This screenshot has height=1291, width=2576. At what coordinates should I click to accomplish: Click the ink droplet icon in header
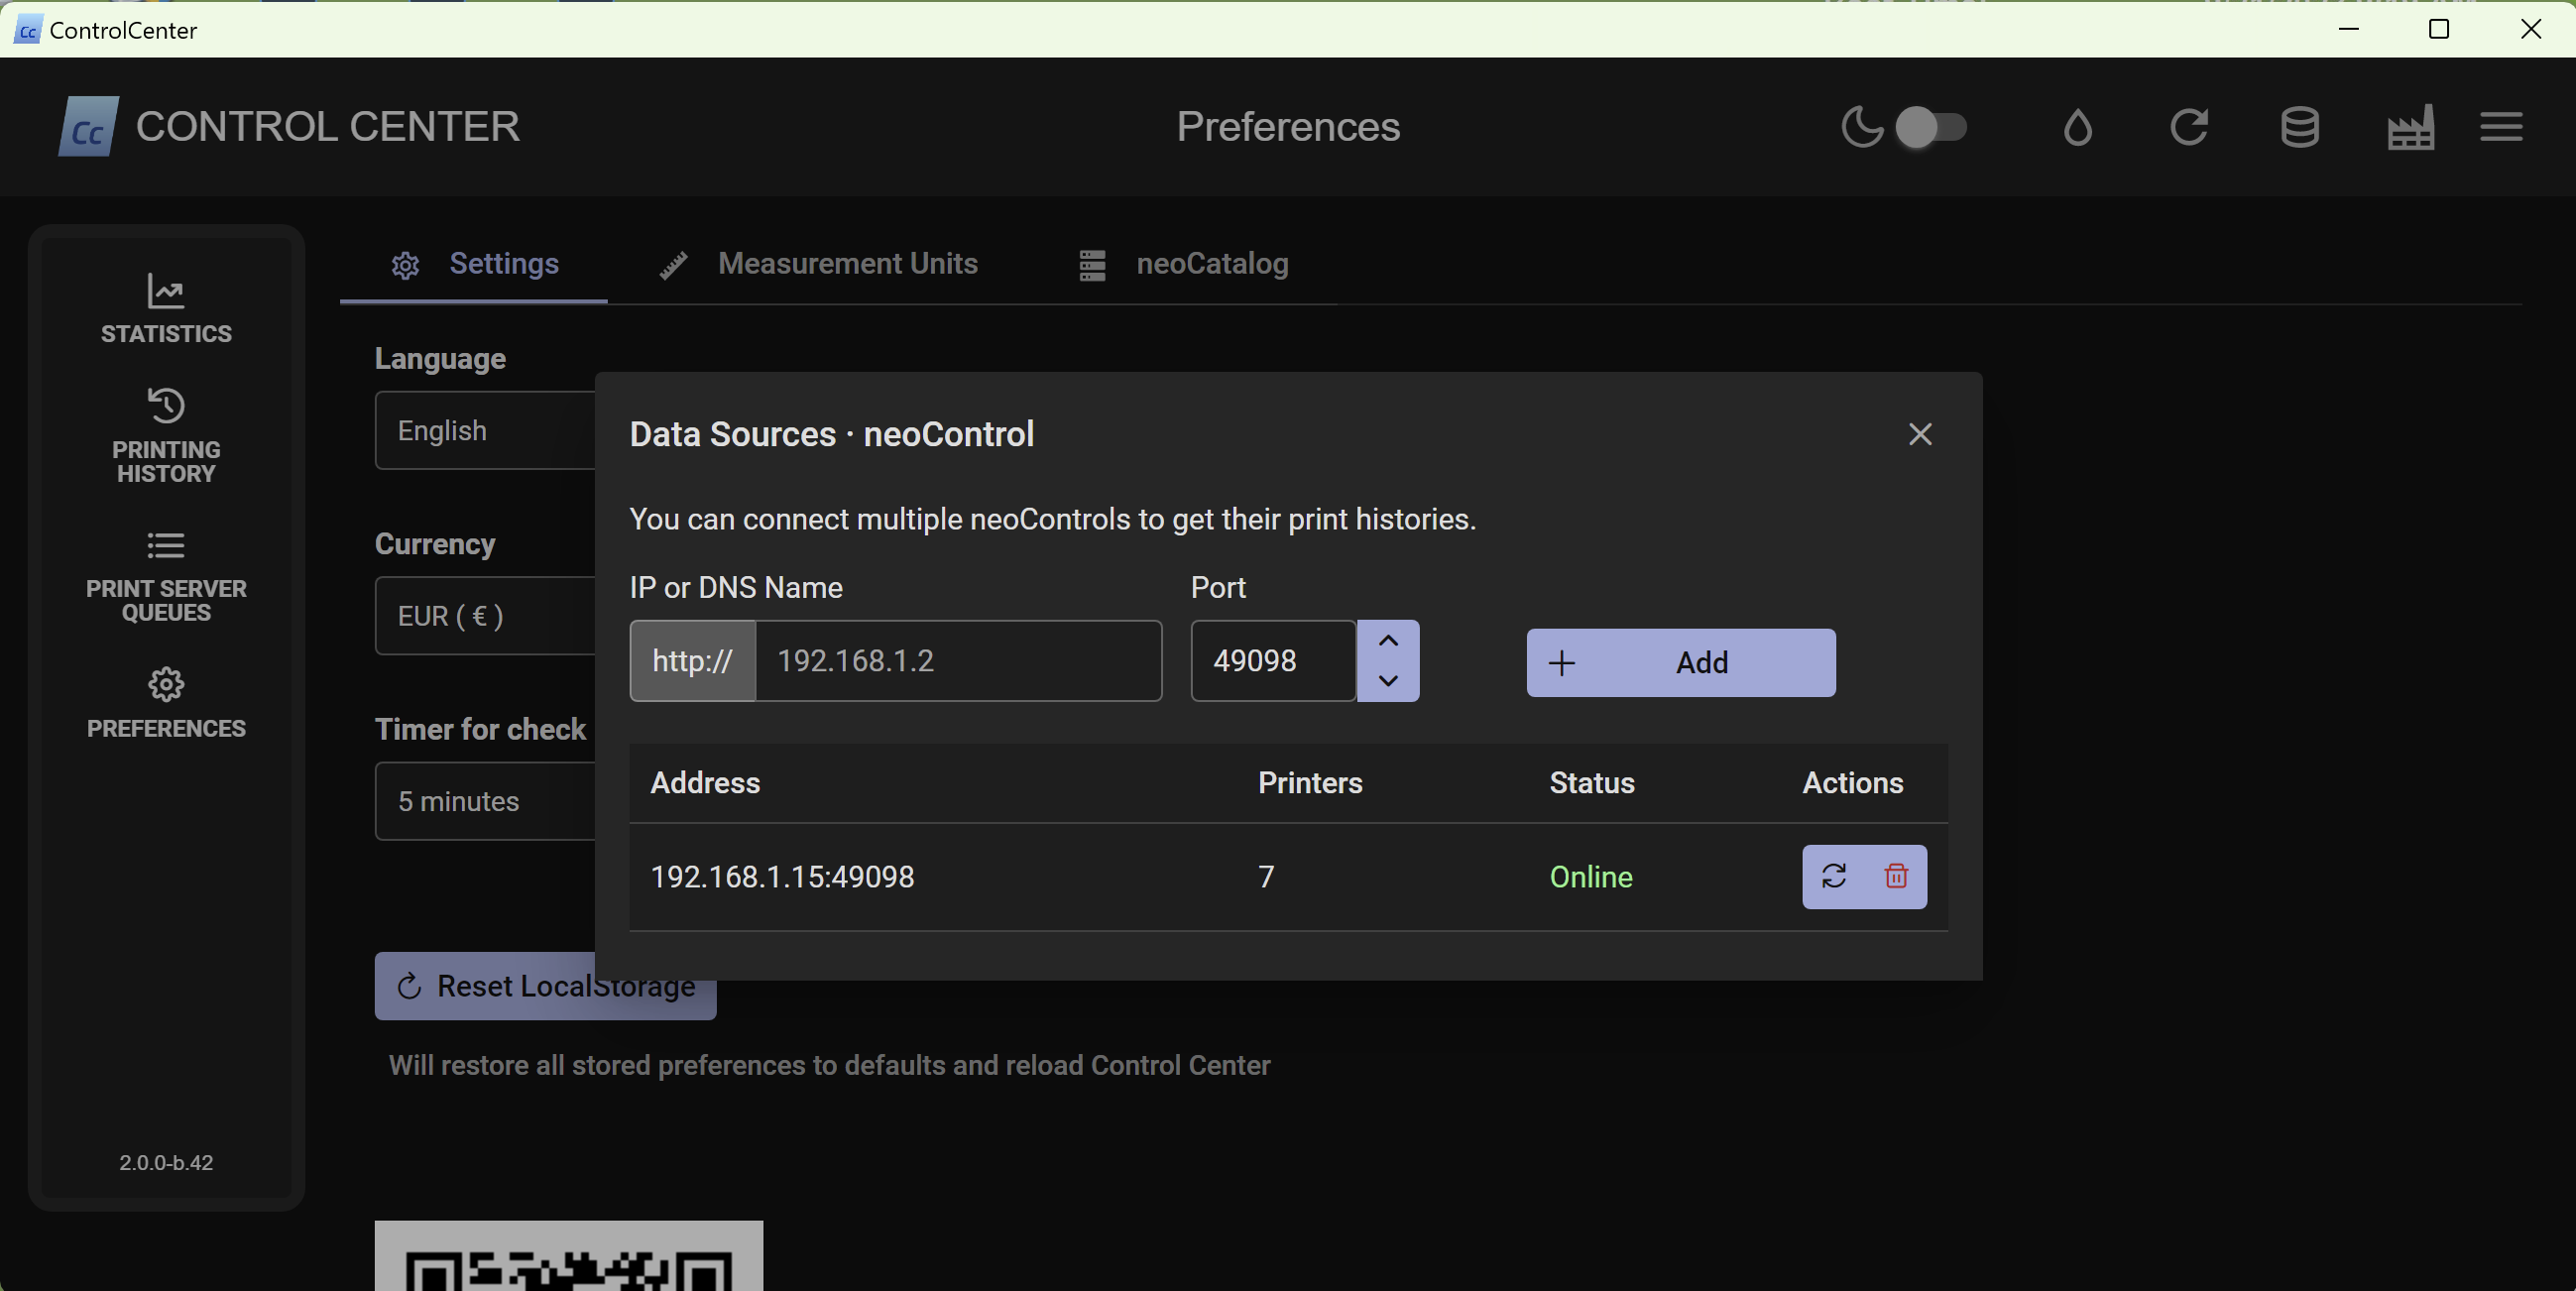(x=2077, y=128)
